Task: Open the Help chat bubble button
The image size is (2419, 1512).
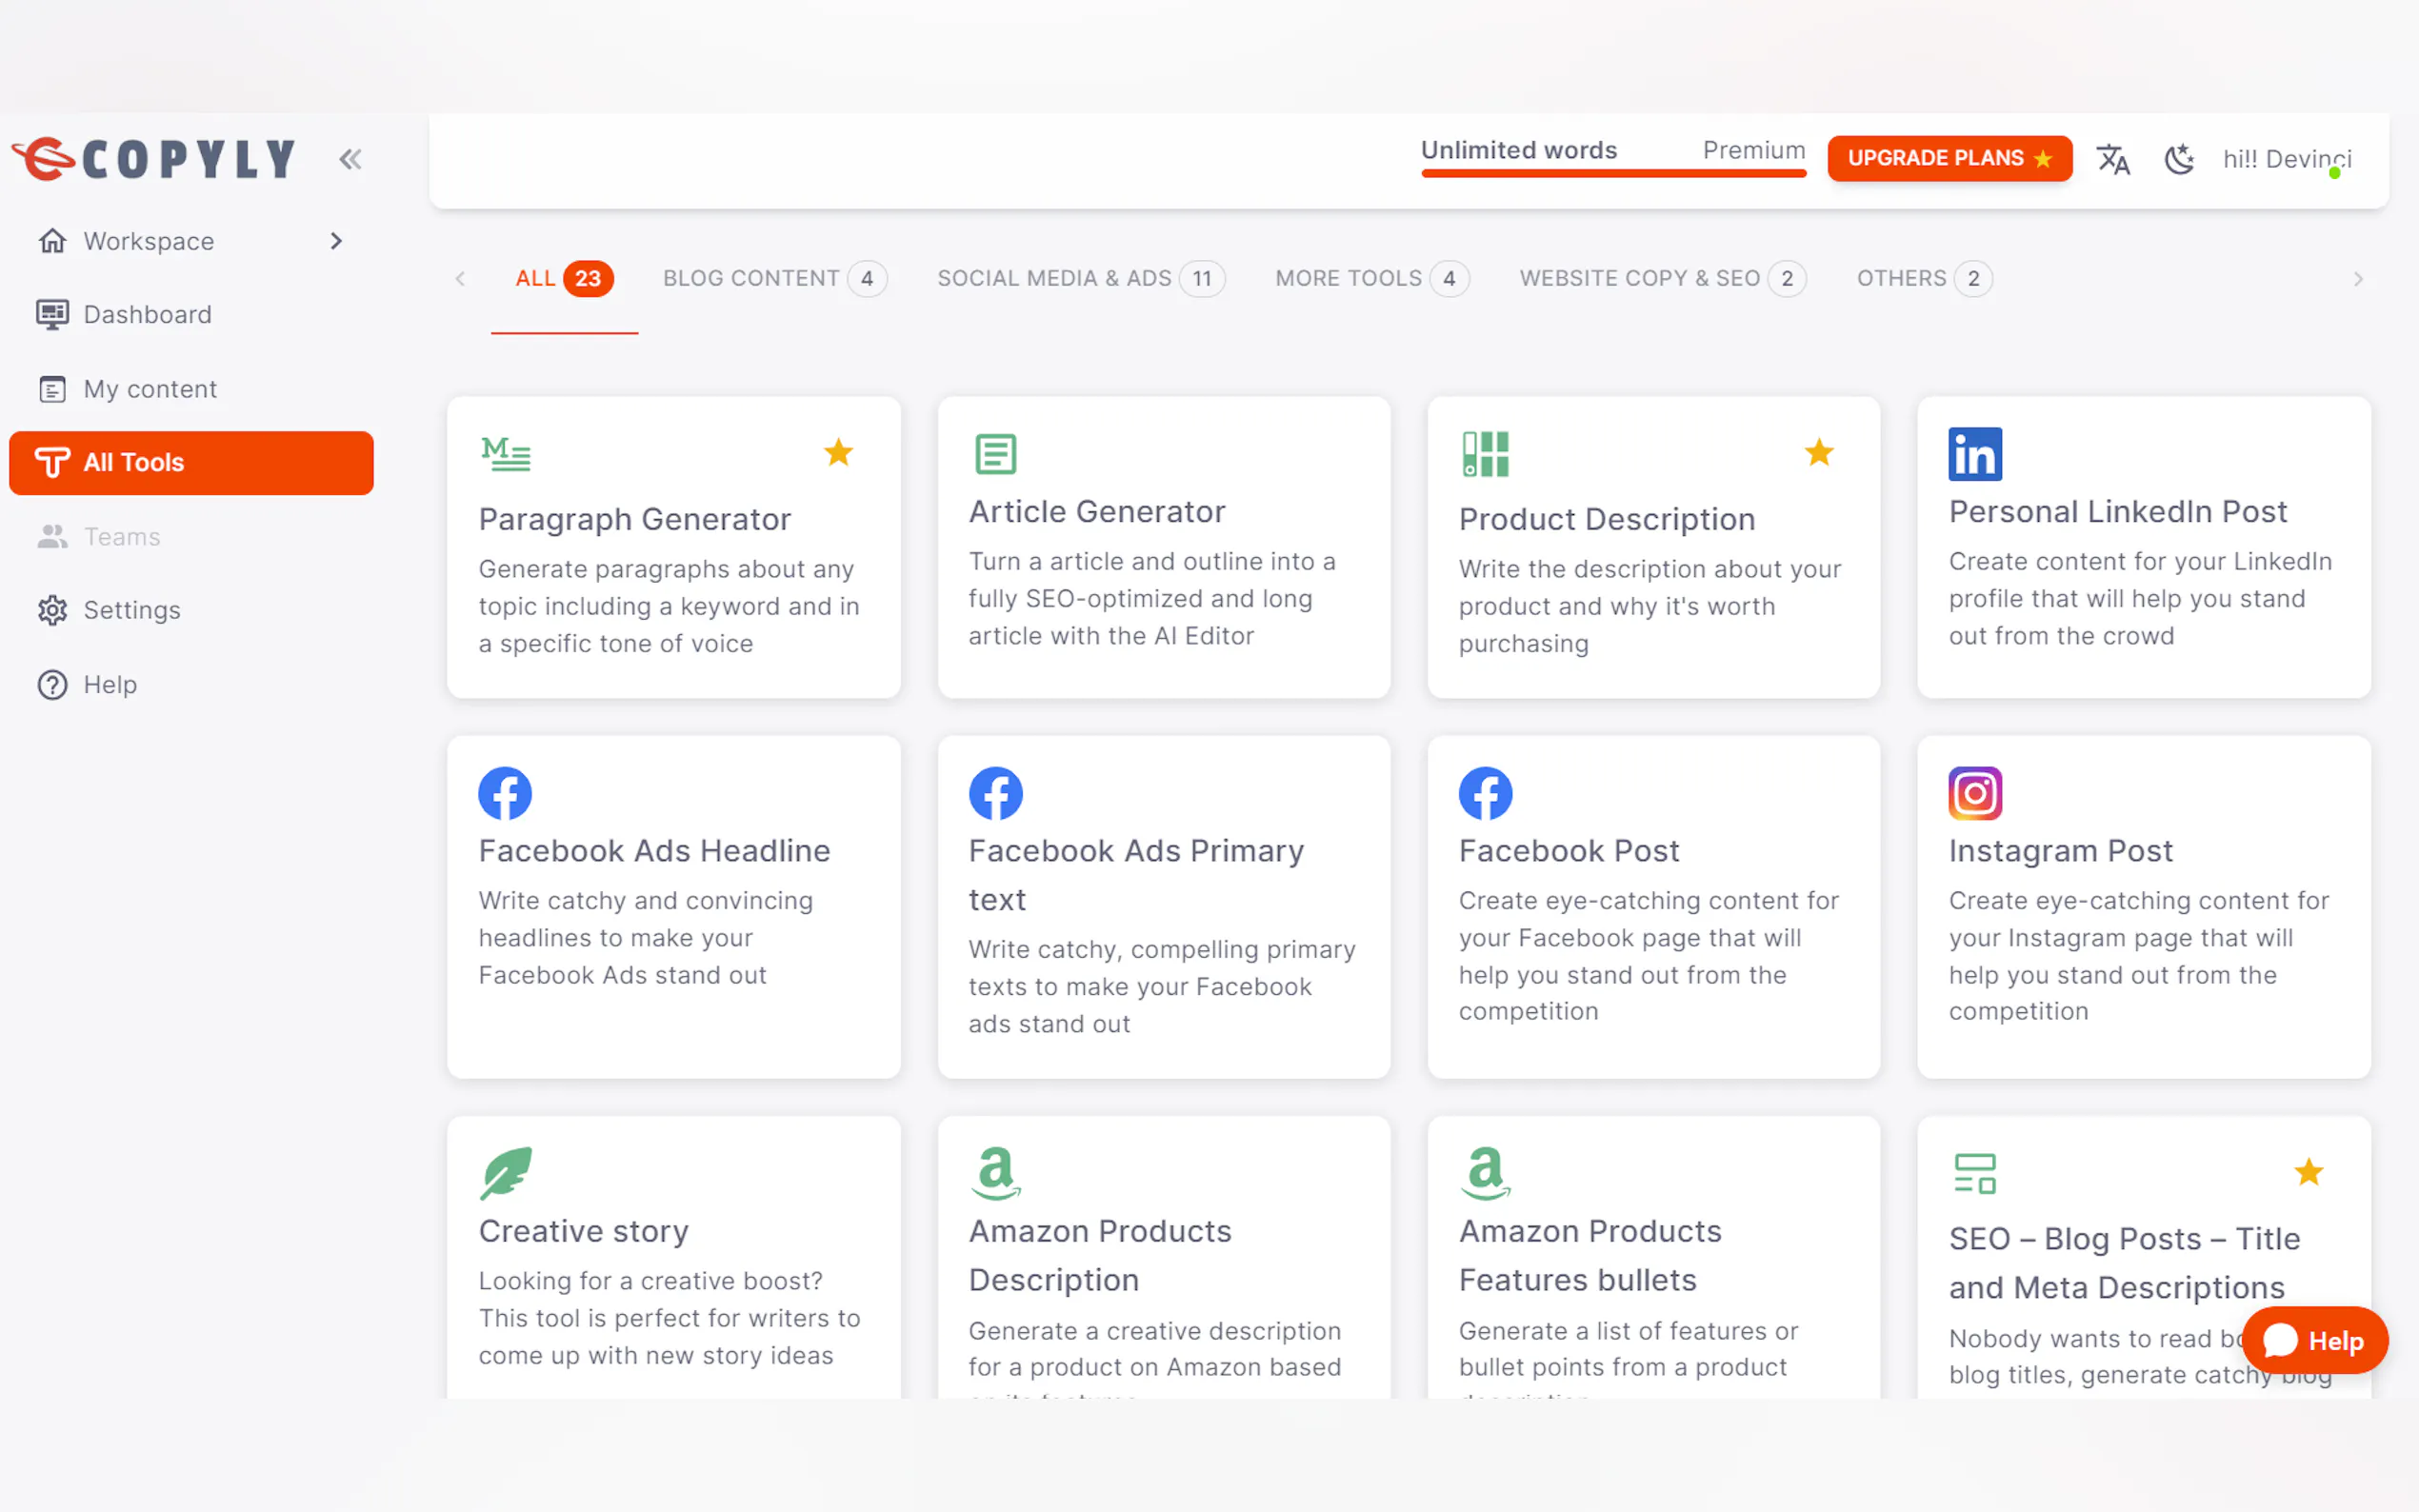Action: [2314, 1340]
